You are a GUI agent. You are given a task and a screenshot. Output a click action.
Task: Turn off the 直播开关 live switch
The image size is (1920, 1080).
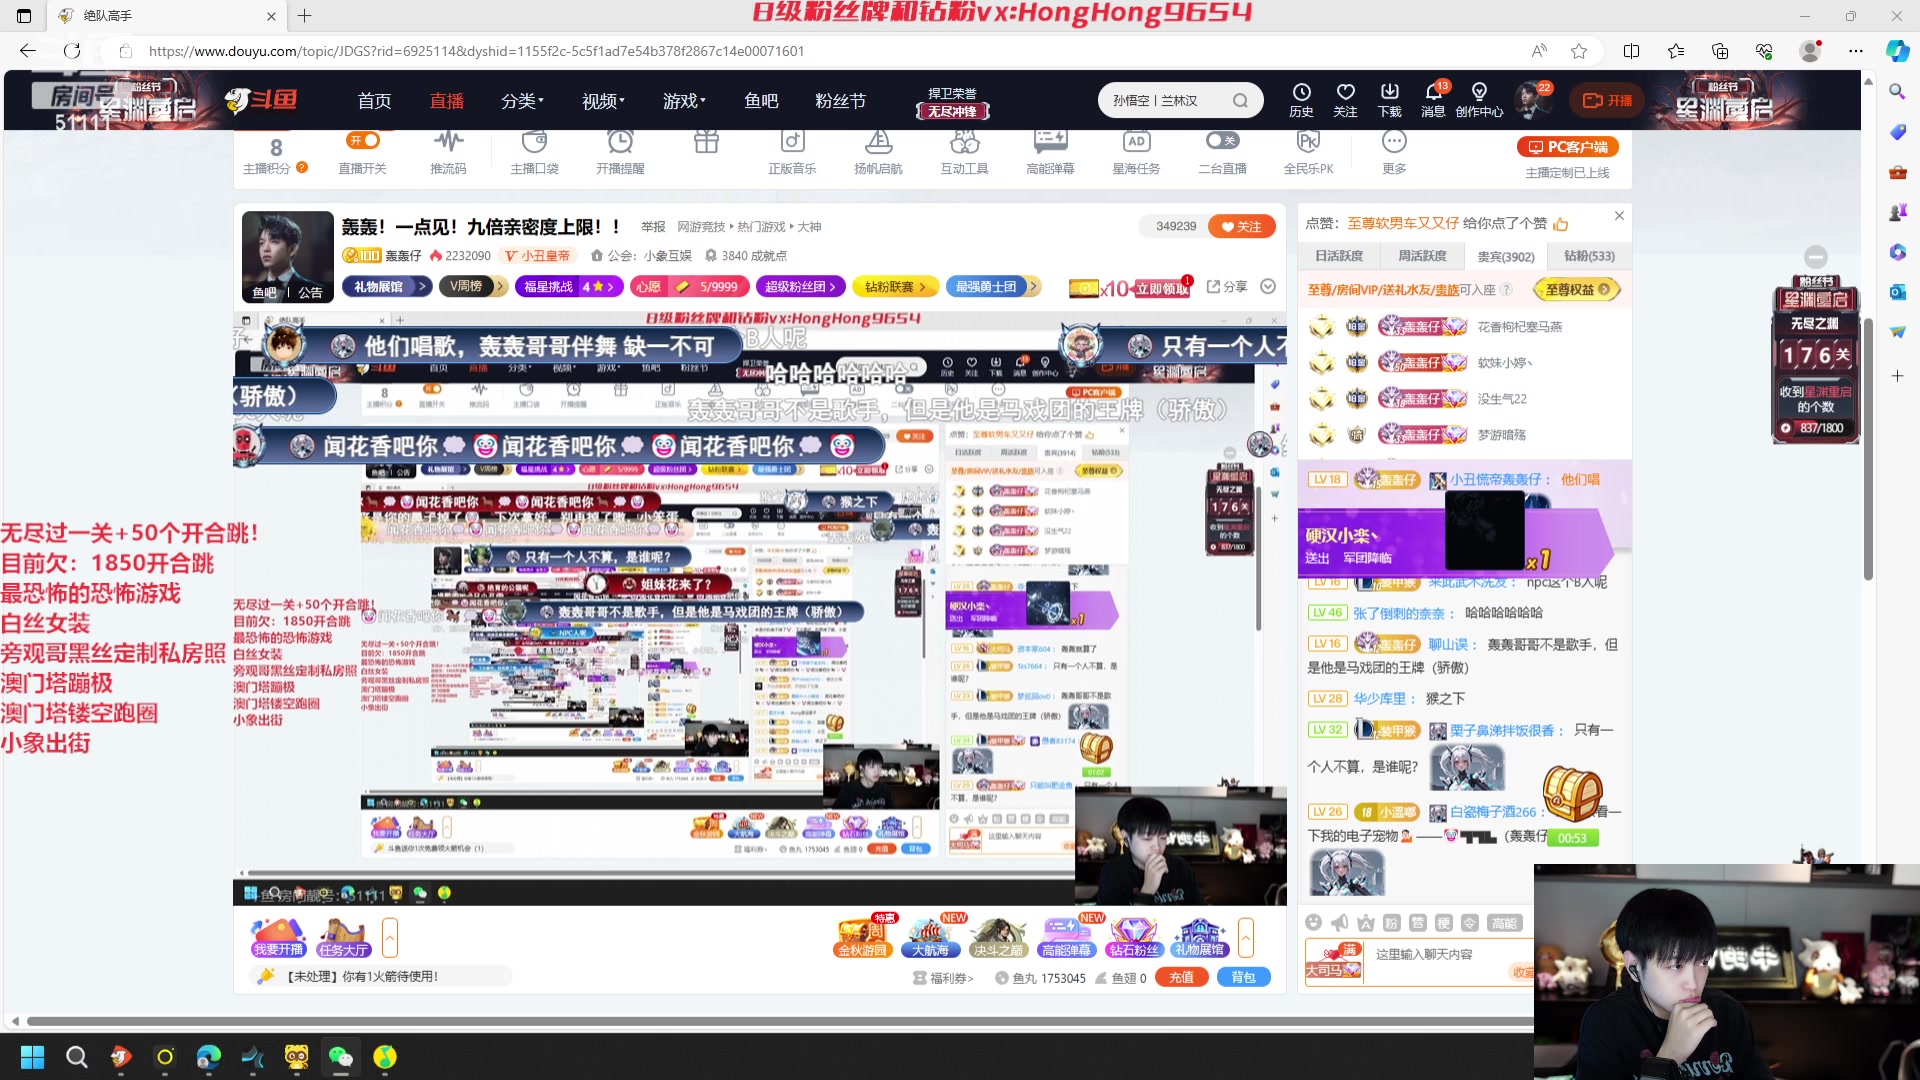coord(363,141)
